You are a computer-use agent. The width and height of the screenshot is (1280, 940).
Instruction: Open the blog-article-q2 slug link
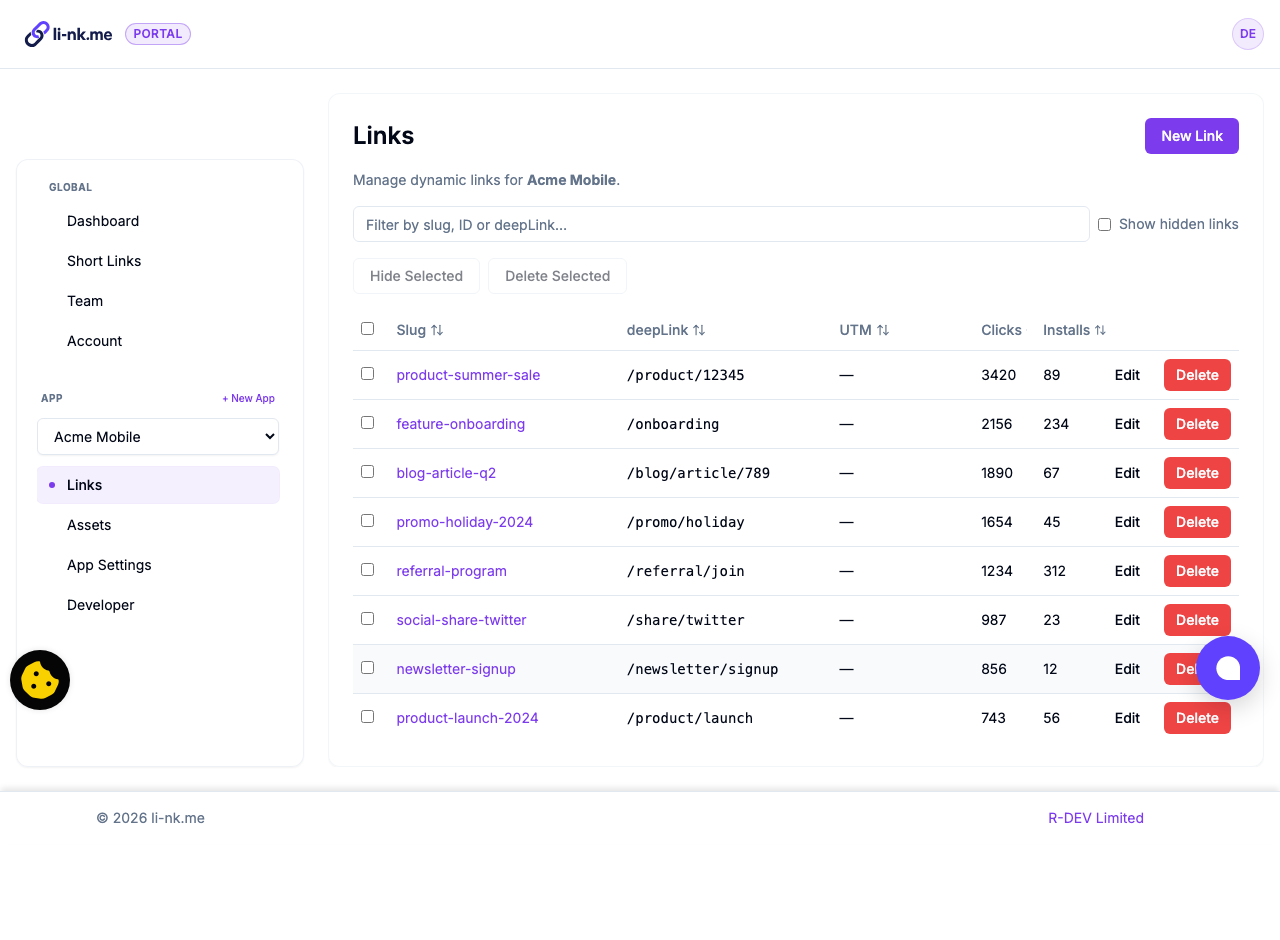(446, 473)
